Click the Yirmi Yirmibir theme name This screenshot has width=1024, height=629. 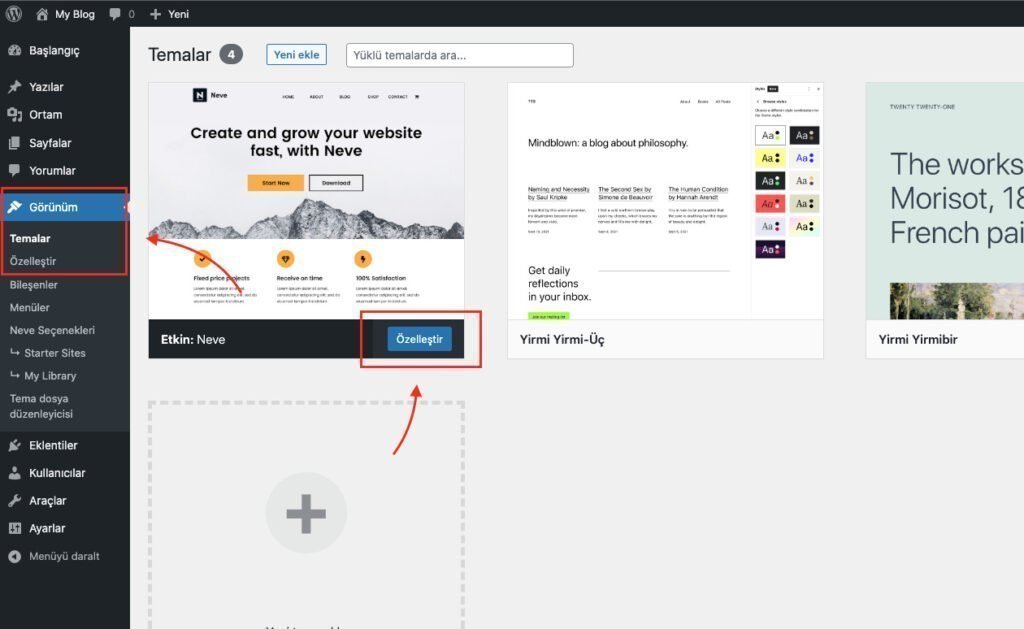point(918,340)
